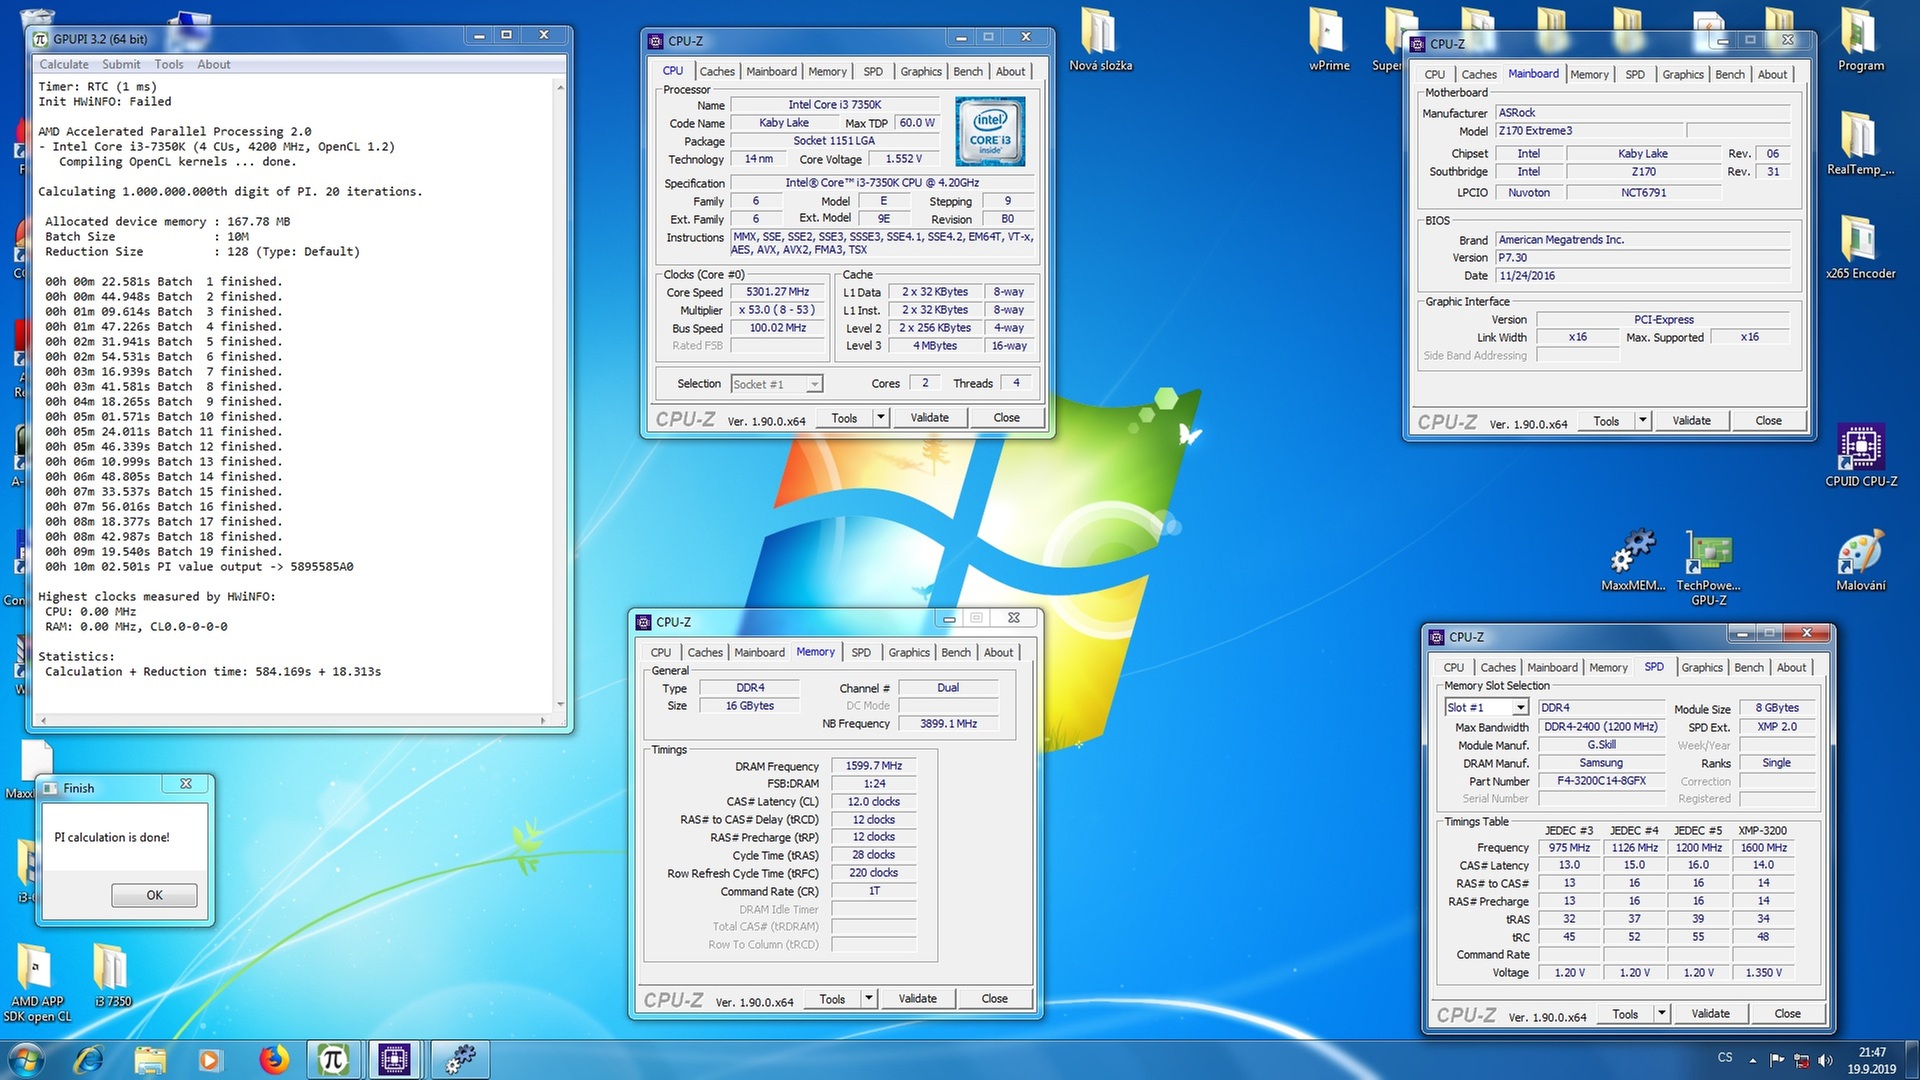The width and height of the screenshot is (1920, 1080).
Task: Open the Calculate menu in GPUPI
Action: [64, 64]
